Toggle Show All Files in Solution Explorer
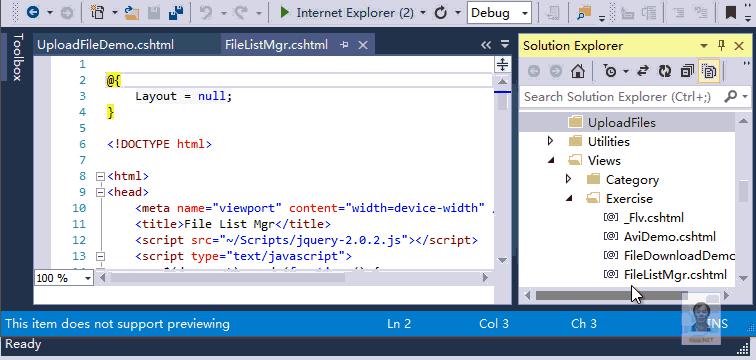Screen dimensions: 756x360 pos(709,72)
